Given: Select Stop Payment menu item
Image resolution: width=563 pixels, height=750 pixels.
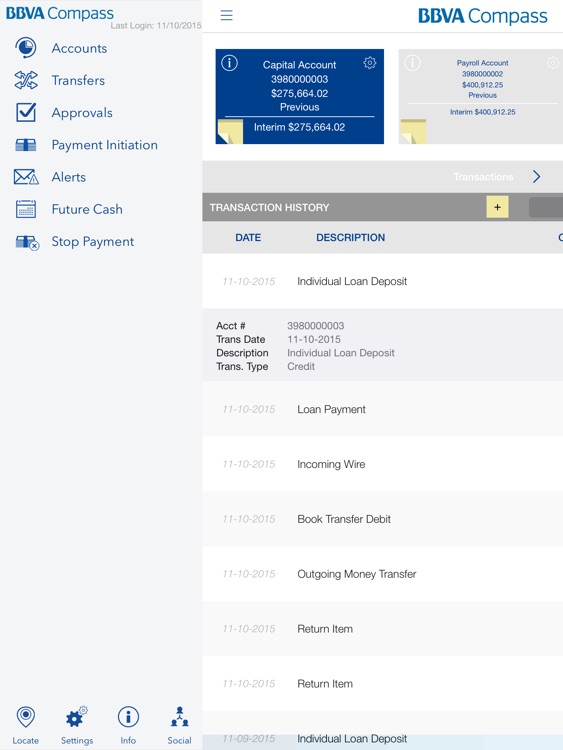Looking at the screenshot, I should click(93, 242).
